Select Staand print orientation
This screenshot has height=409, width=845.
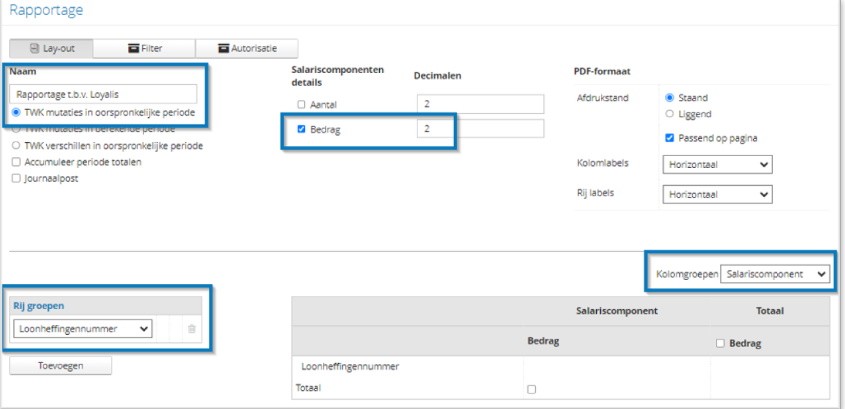click(x=669, y=99)
